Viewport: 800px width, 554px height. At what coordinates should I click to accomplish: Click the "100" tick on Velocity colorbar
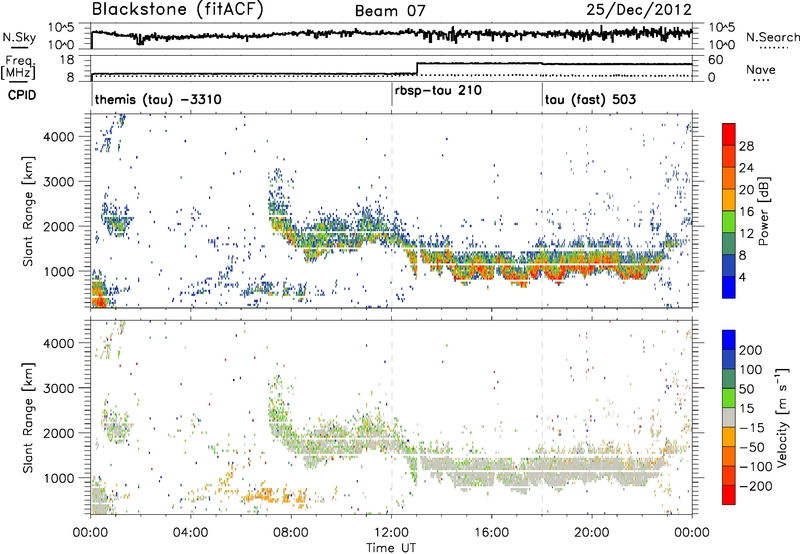(x=751, y=369)
